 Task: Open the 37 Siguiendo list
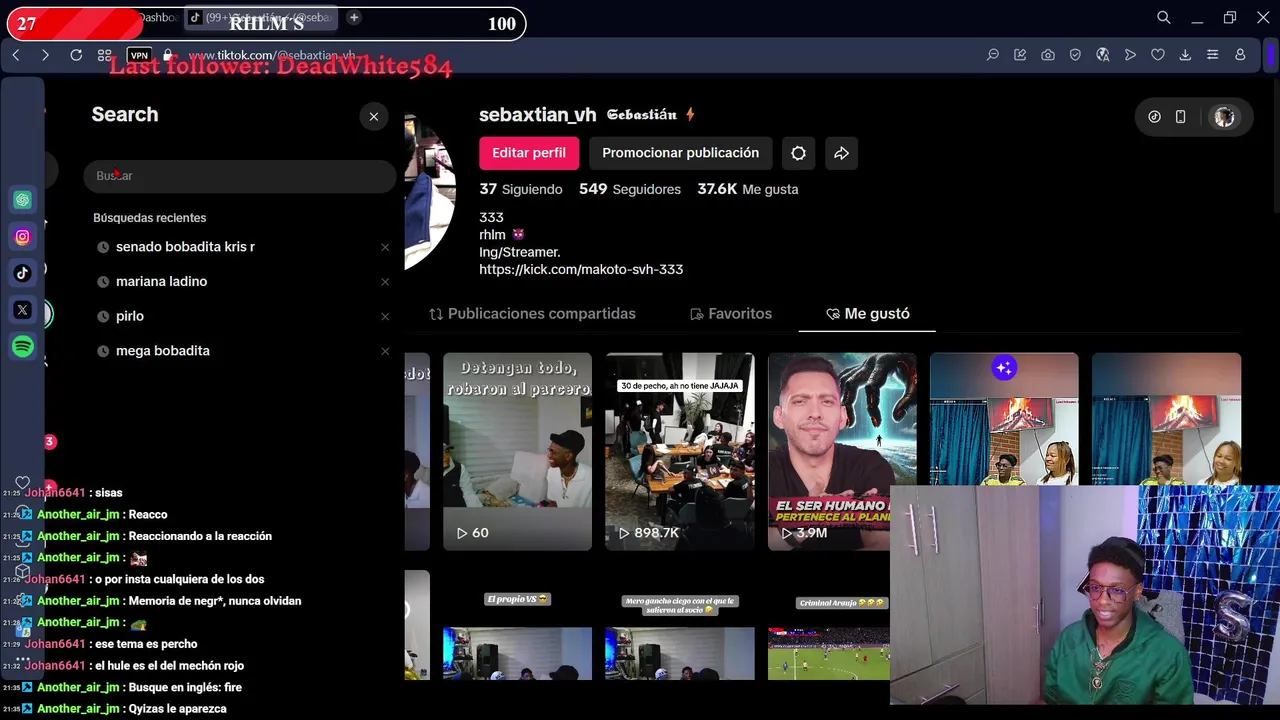pyautogui.click(x=520, y=189)
